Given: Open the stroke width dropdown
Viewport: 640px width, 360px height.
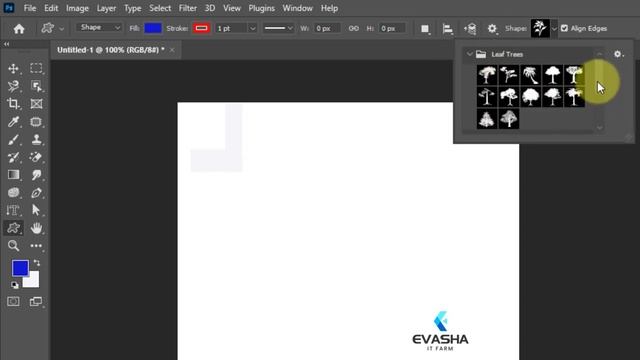Looking at the screenshot, I should (x=252, y=28).
